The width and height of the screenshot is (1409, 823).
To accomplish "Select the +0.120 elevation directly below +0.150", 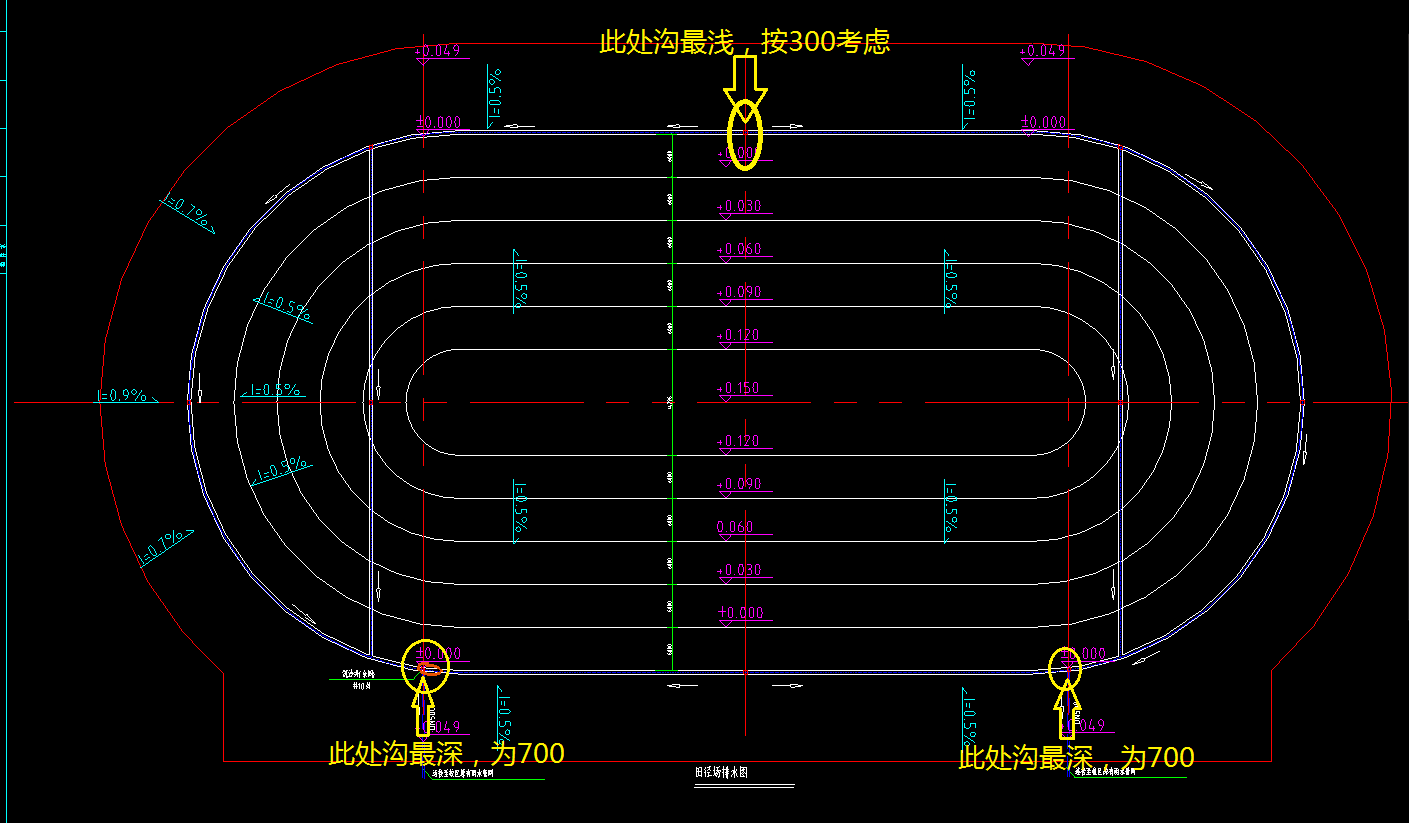I will [739, 441].
